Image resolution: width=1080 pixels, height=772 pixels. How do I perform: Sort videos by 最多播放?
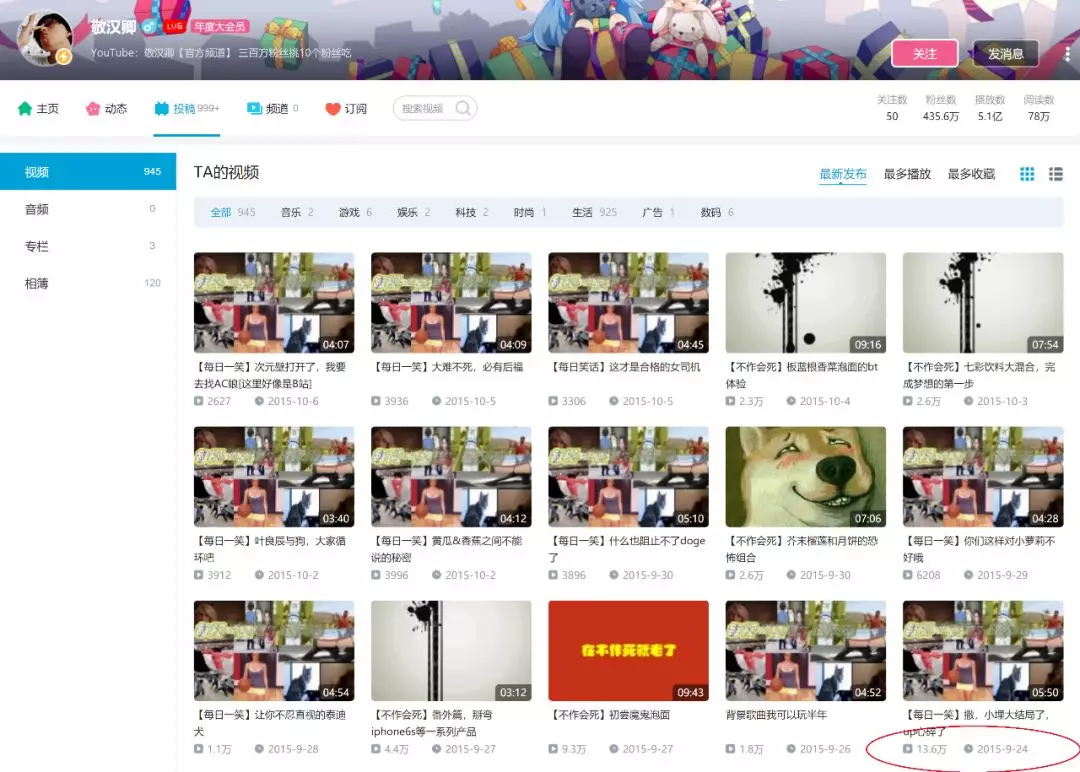pyautogui.click(x=907, y=174)
